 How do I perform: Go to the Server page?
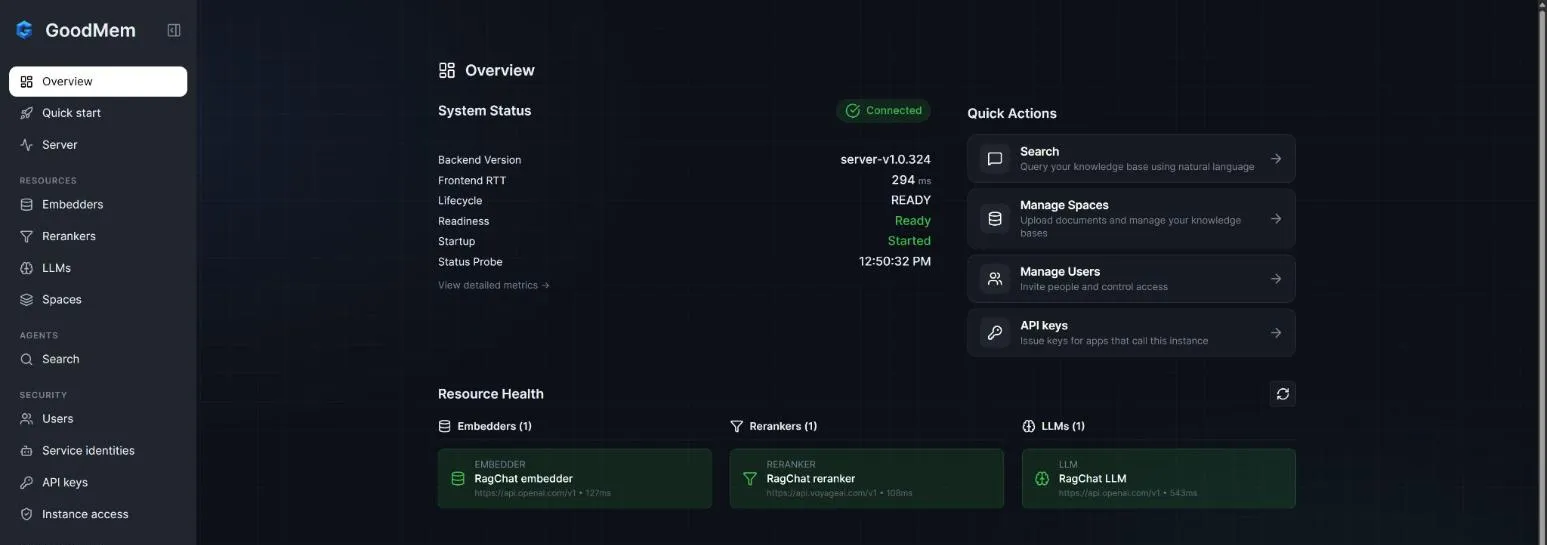point(98,145)
